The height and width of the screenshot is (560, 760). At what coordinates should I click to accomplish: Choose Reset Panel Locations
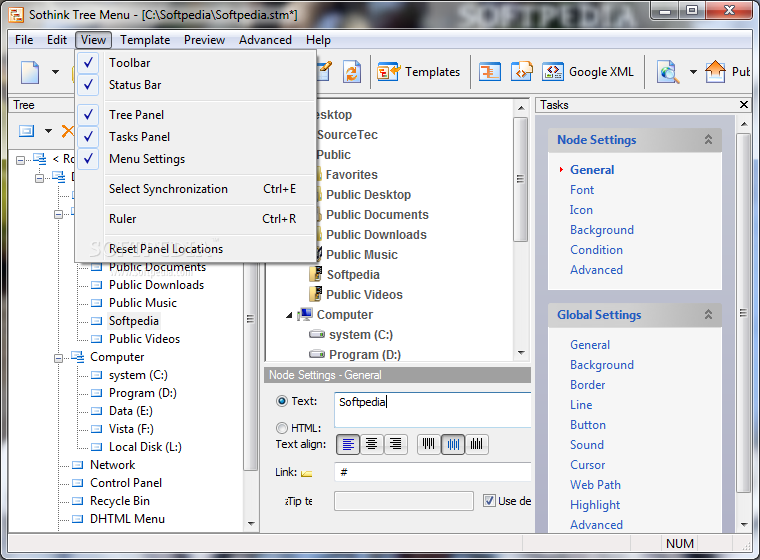click(196, 249)
